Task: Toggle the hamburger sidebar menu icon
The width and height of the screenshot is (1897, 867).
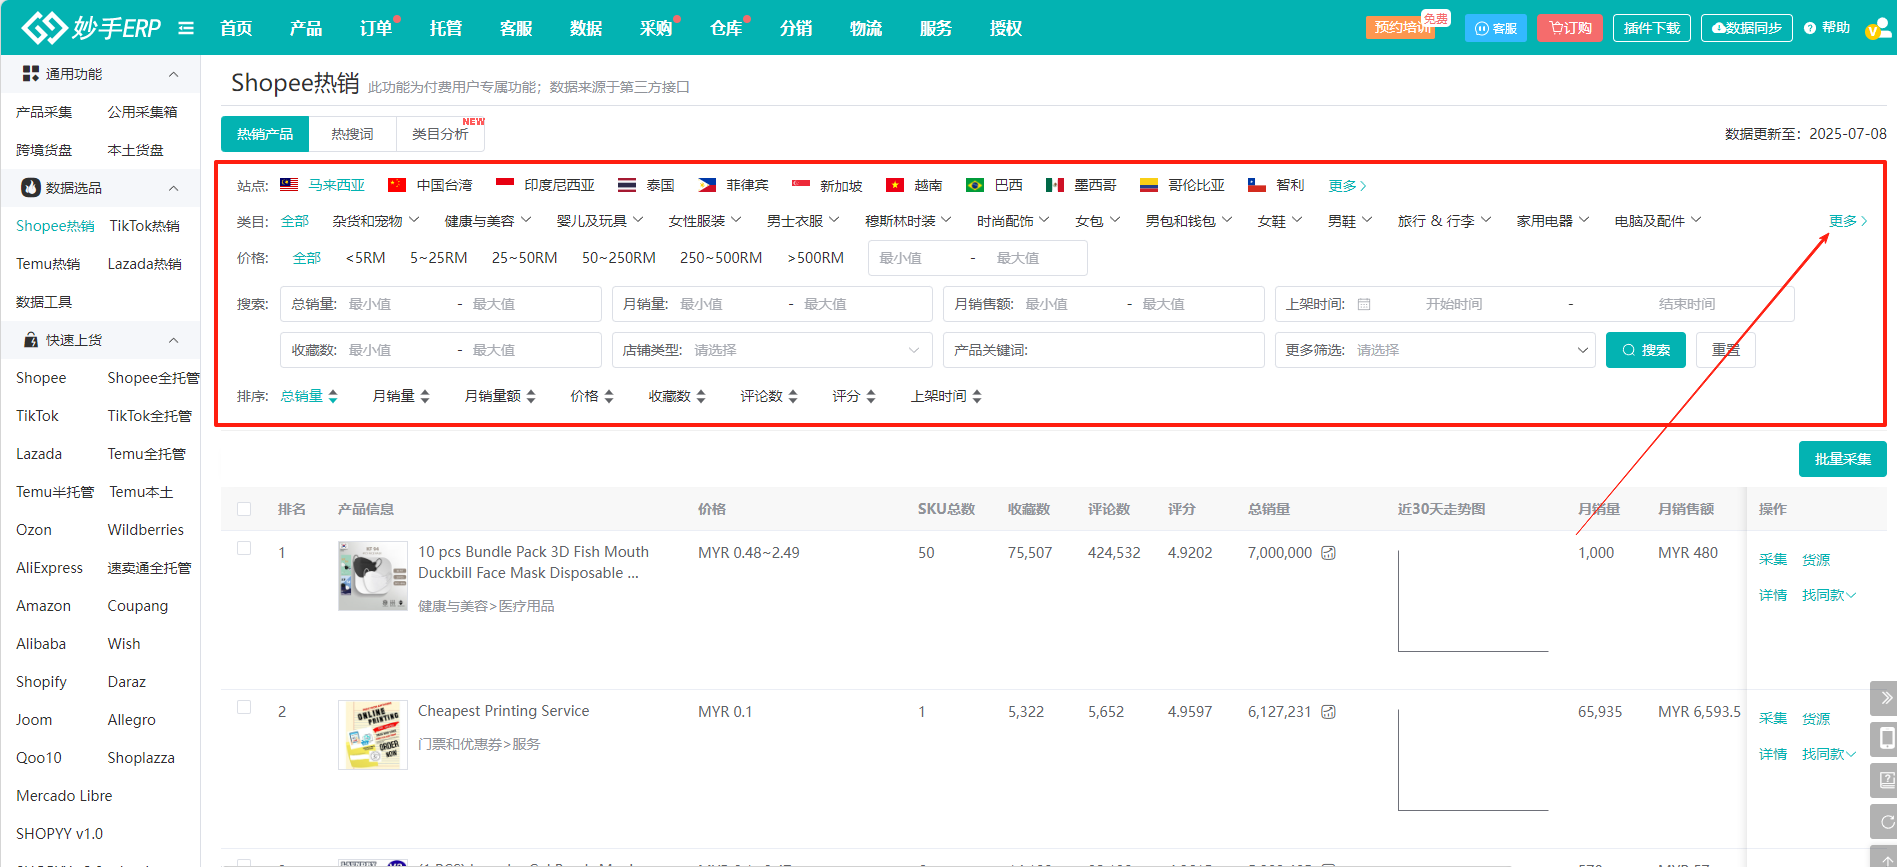Action: (x=186, y=28)
